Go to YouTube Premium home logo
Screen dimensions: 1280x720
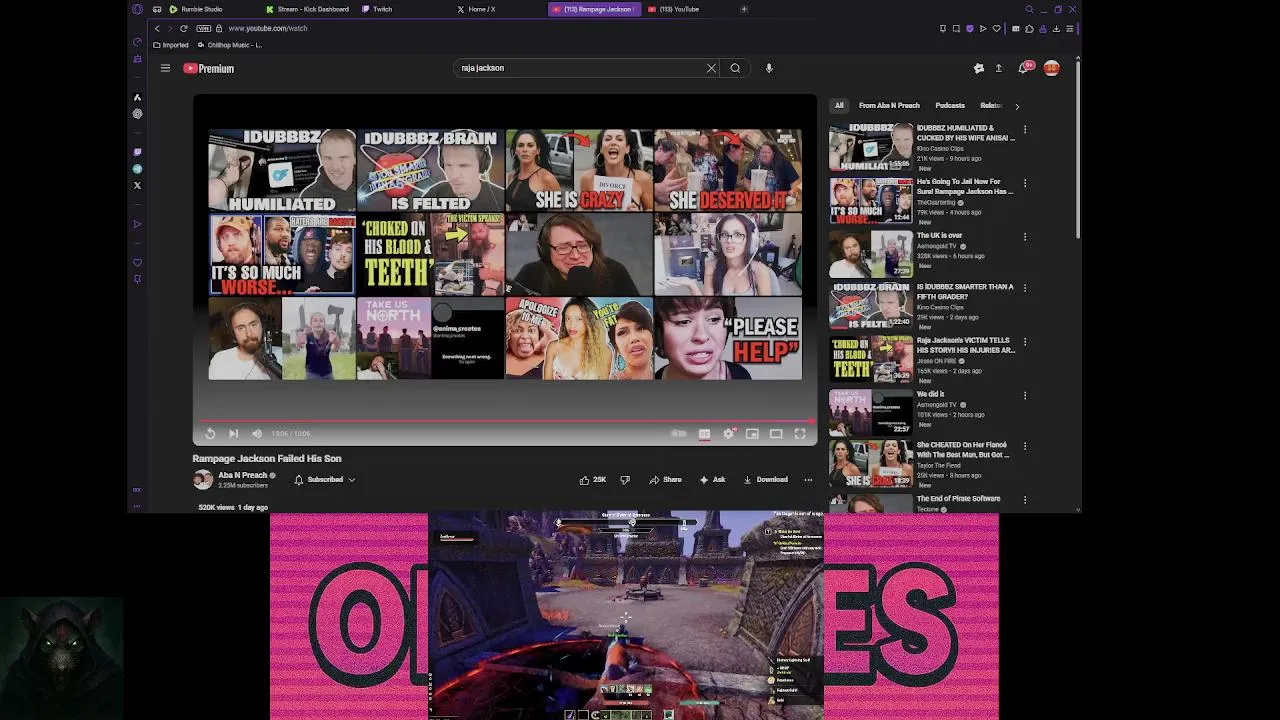208,68
